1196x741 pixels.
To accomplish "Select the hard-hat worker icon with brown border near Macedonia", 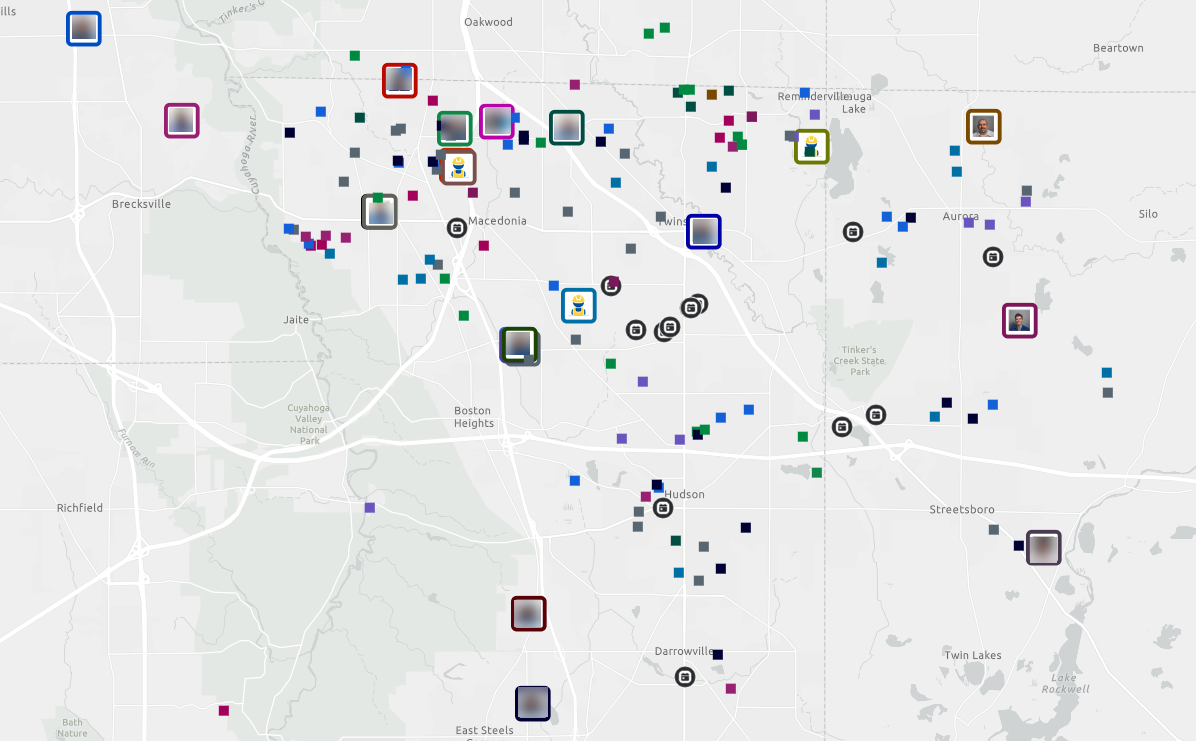I will [x=458, y=166].
